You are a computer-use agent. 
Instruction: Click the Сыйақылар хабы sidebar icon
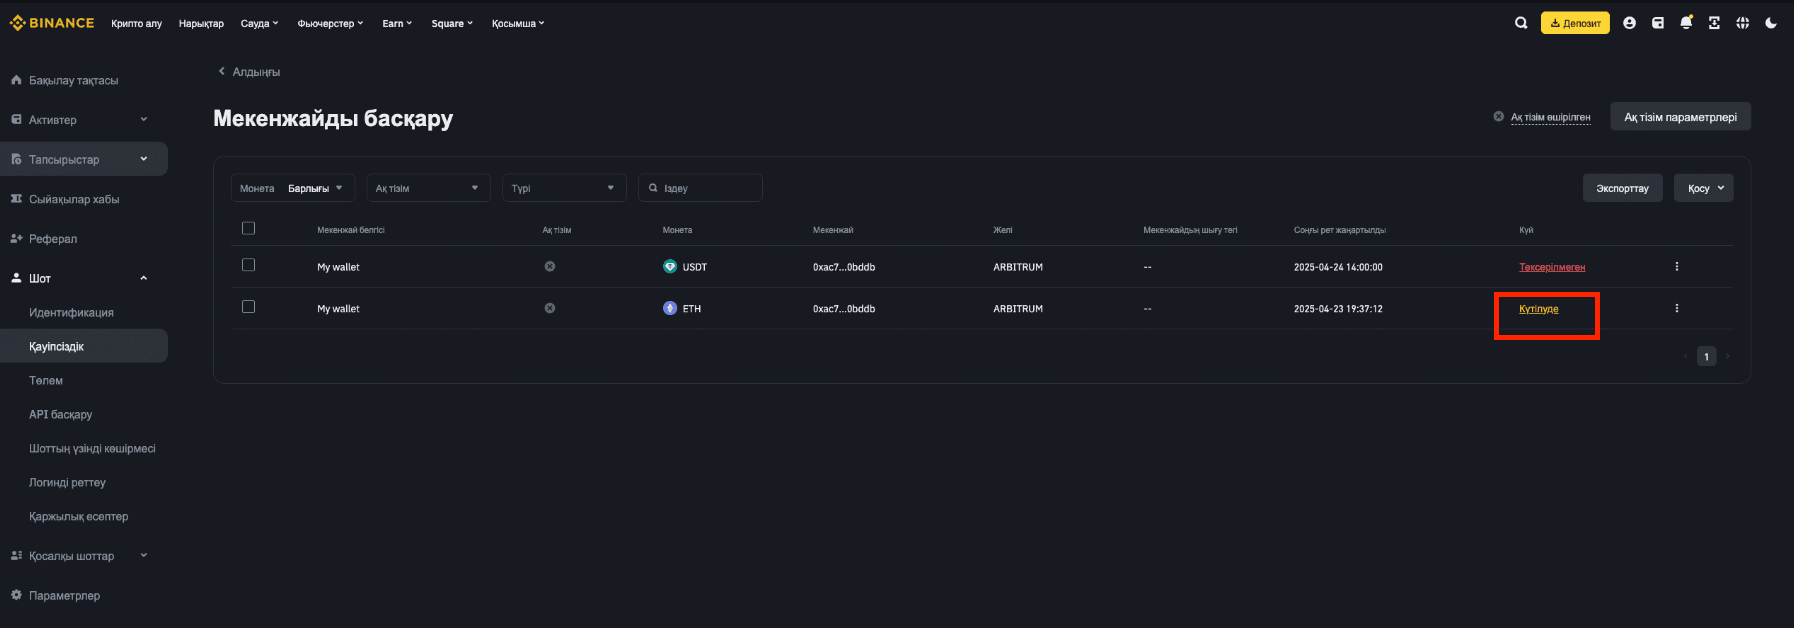tap(16, 199)
